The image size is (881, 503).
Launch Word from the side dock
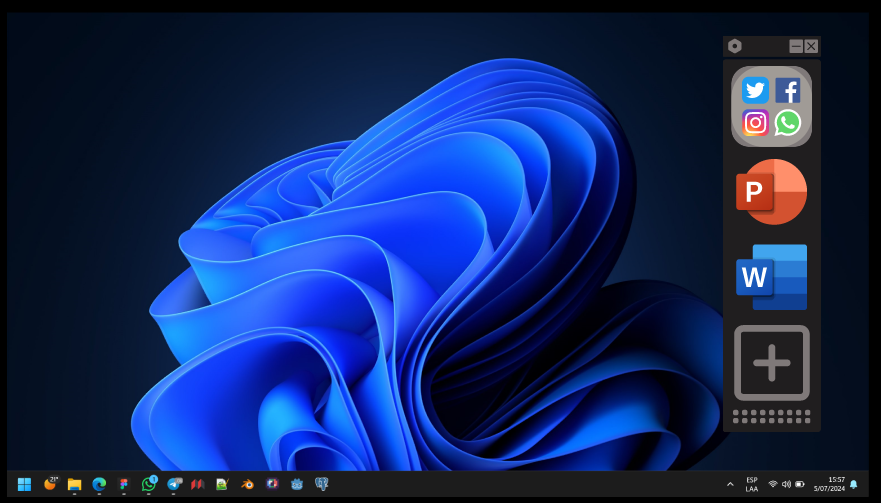pos(771,277)
